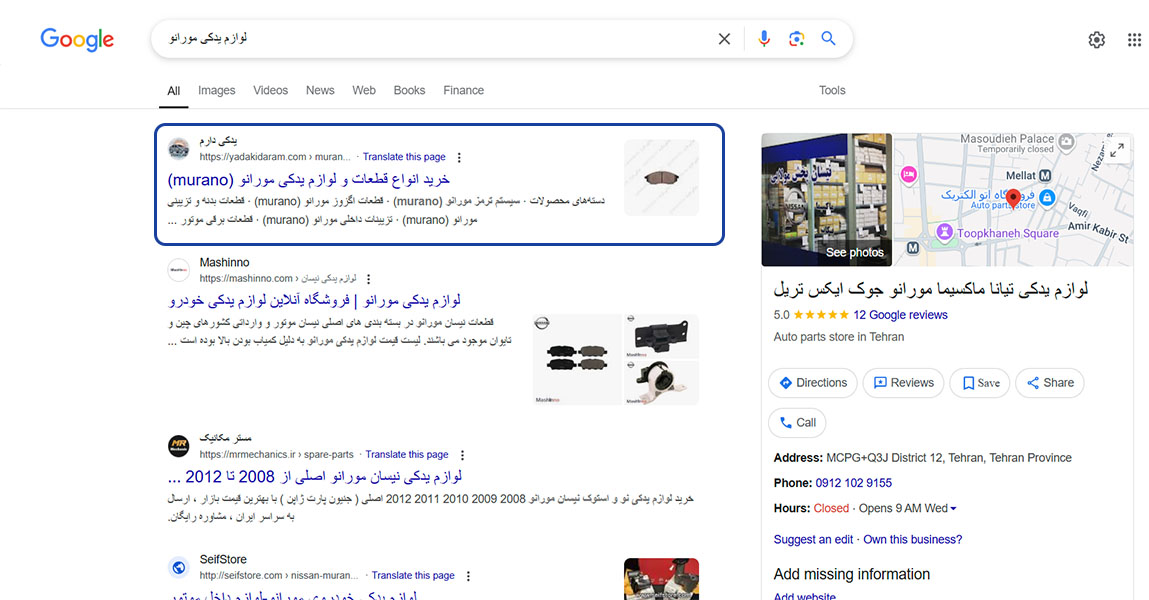Switch to the News tab
This screenshot has width=1149, height=600.
(320, 90)
